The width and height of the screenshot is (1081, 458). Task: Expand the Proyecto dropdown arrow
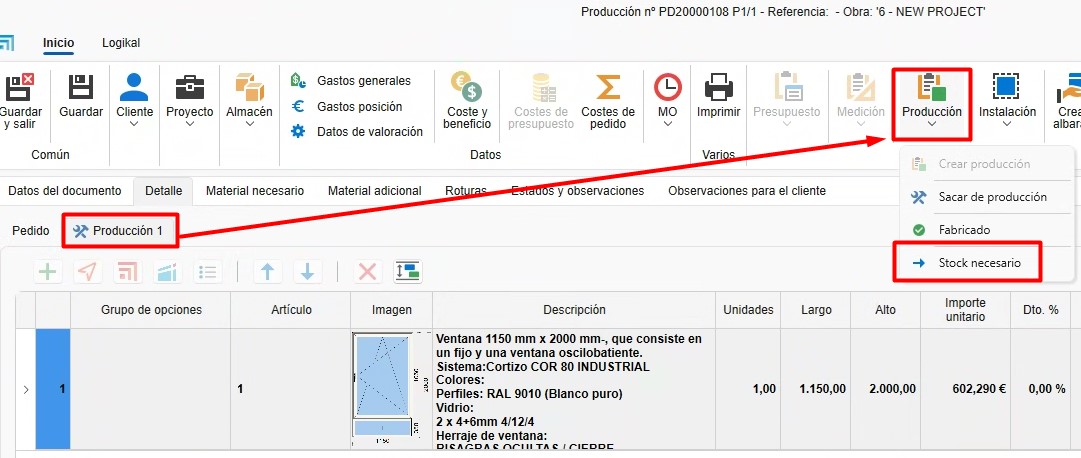click(190, 124)
